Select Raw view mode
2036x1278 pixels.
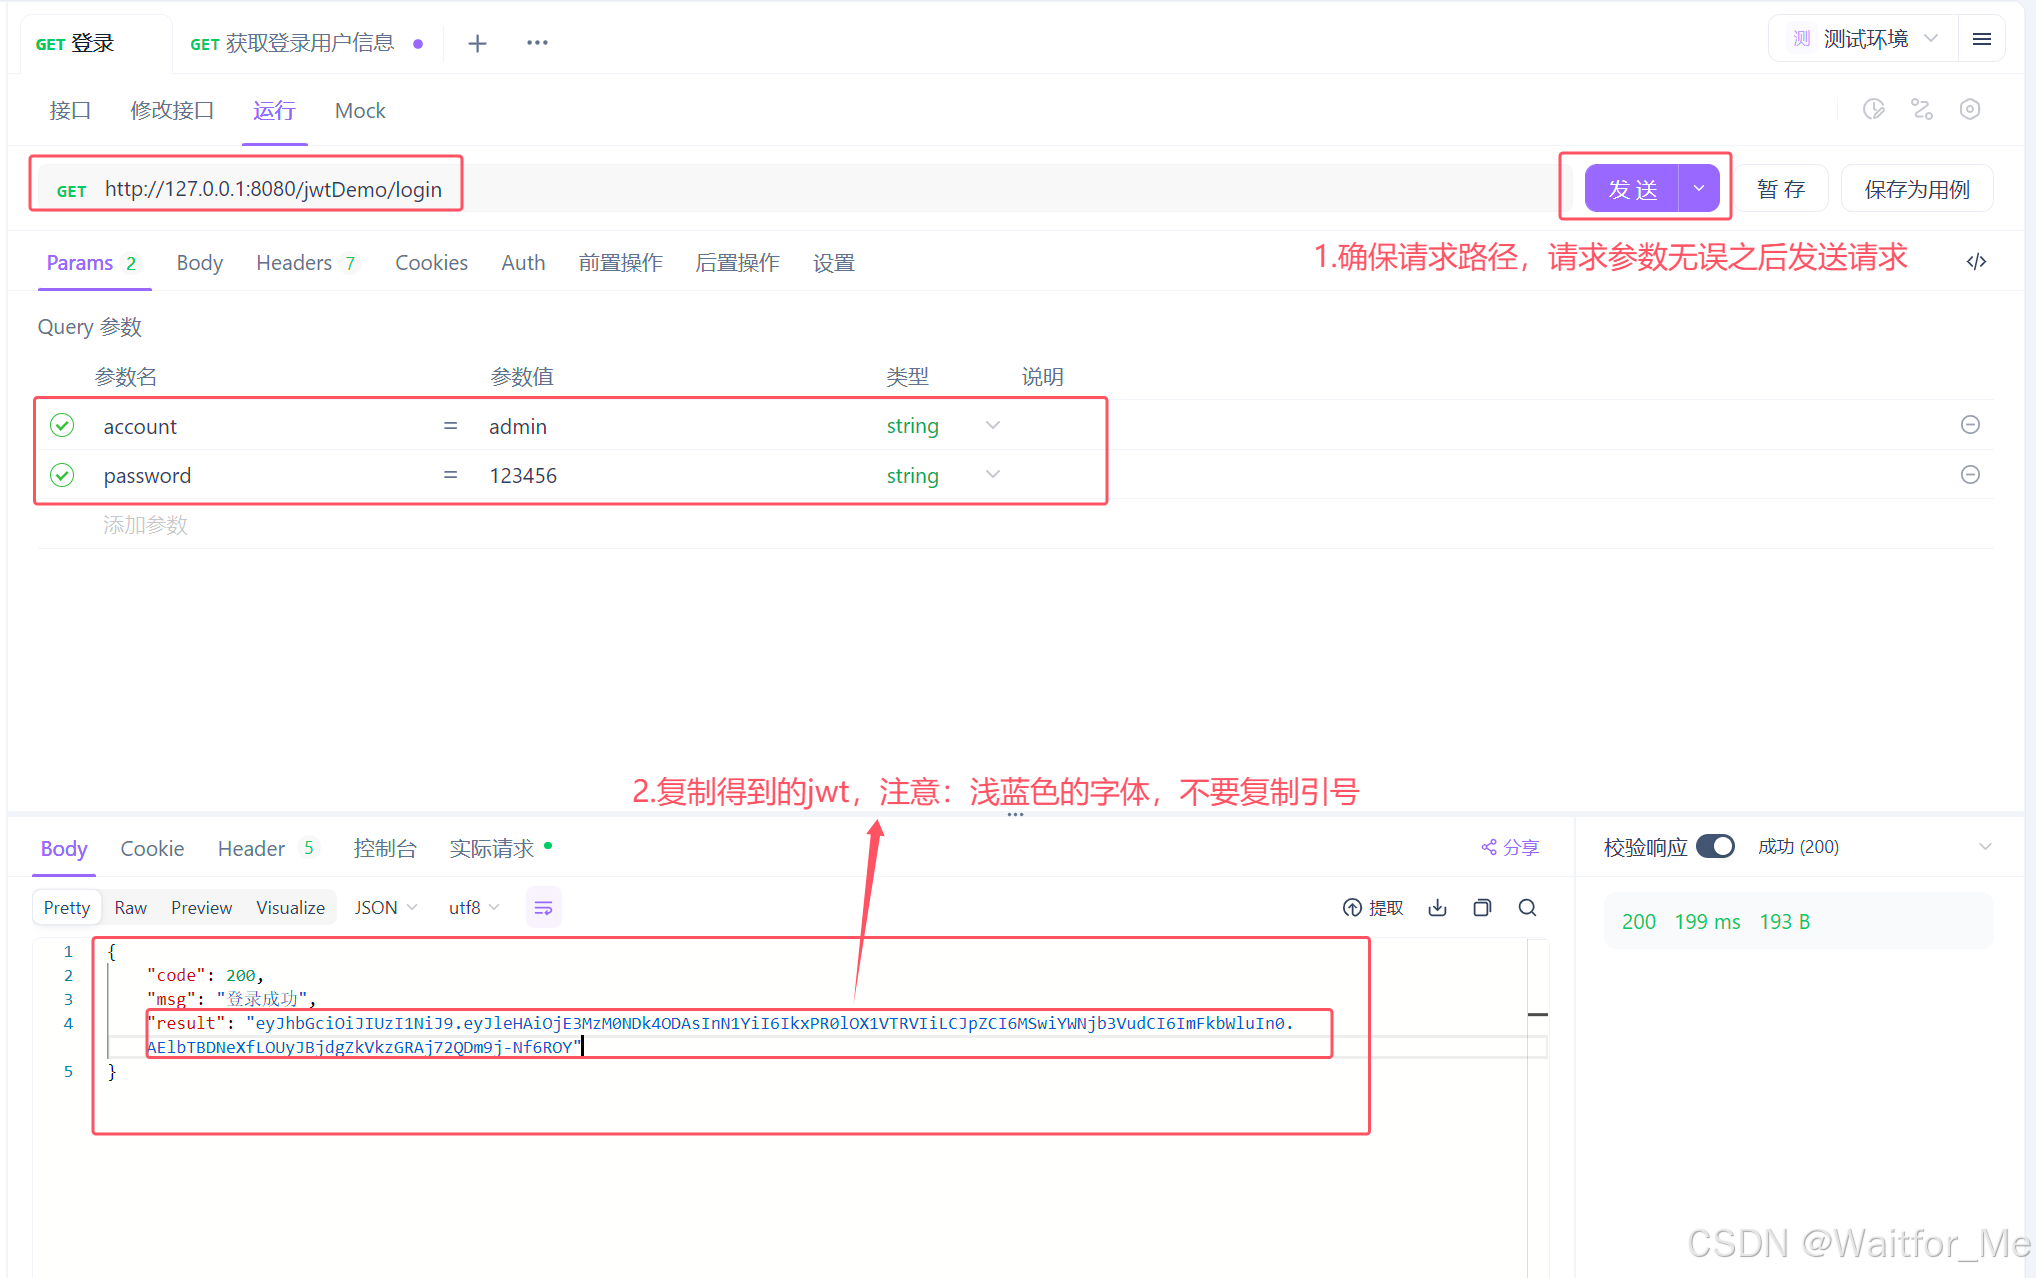coord(131,908)
